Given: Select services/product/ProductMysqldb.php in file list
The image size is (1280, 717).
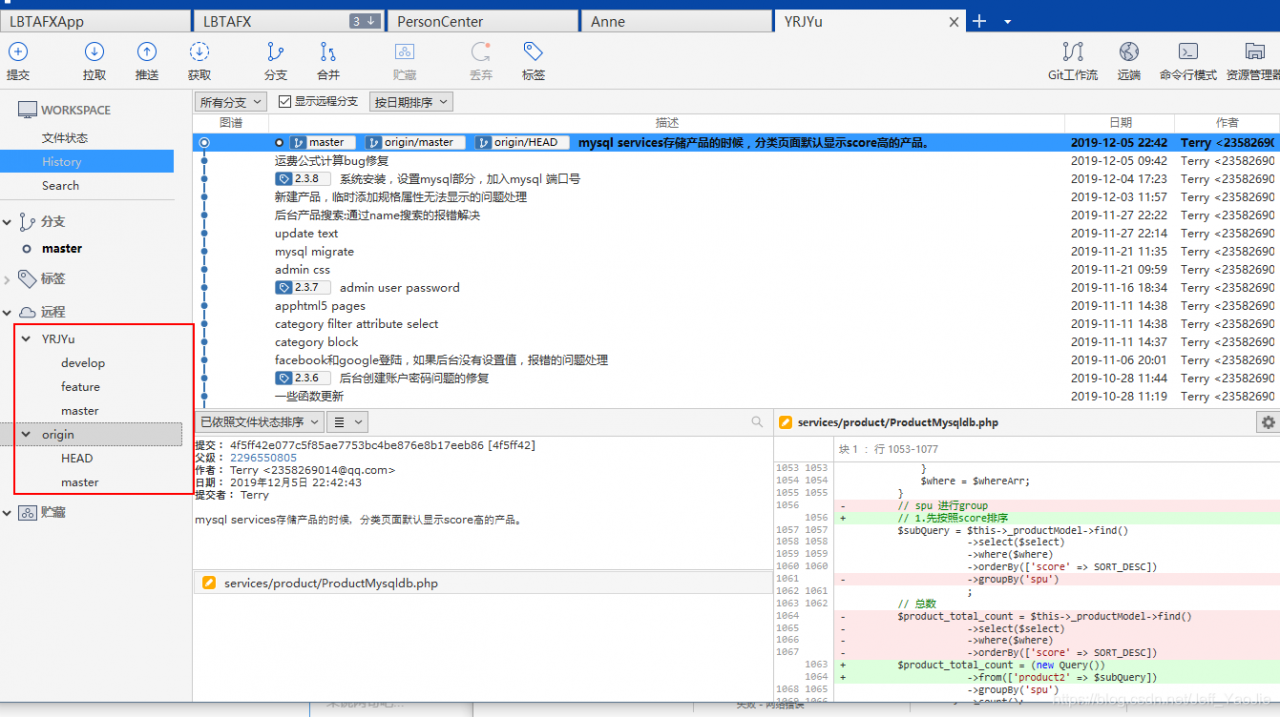Looking at the screenshot, I should coord(482,583).
